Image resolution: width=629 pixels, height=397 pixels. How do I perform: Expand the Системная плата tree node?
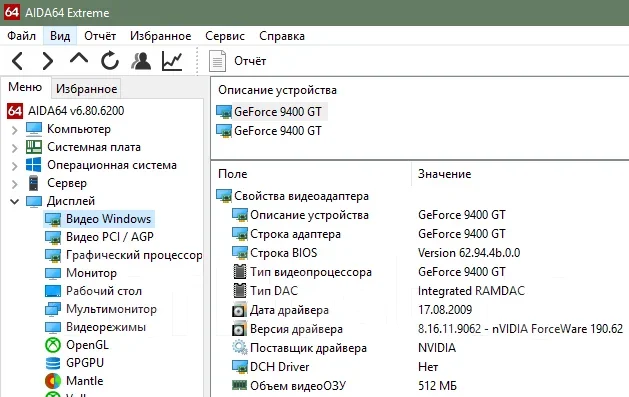tap(14, 148)
